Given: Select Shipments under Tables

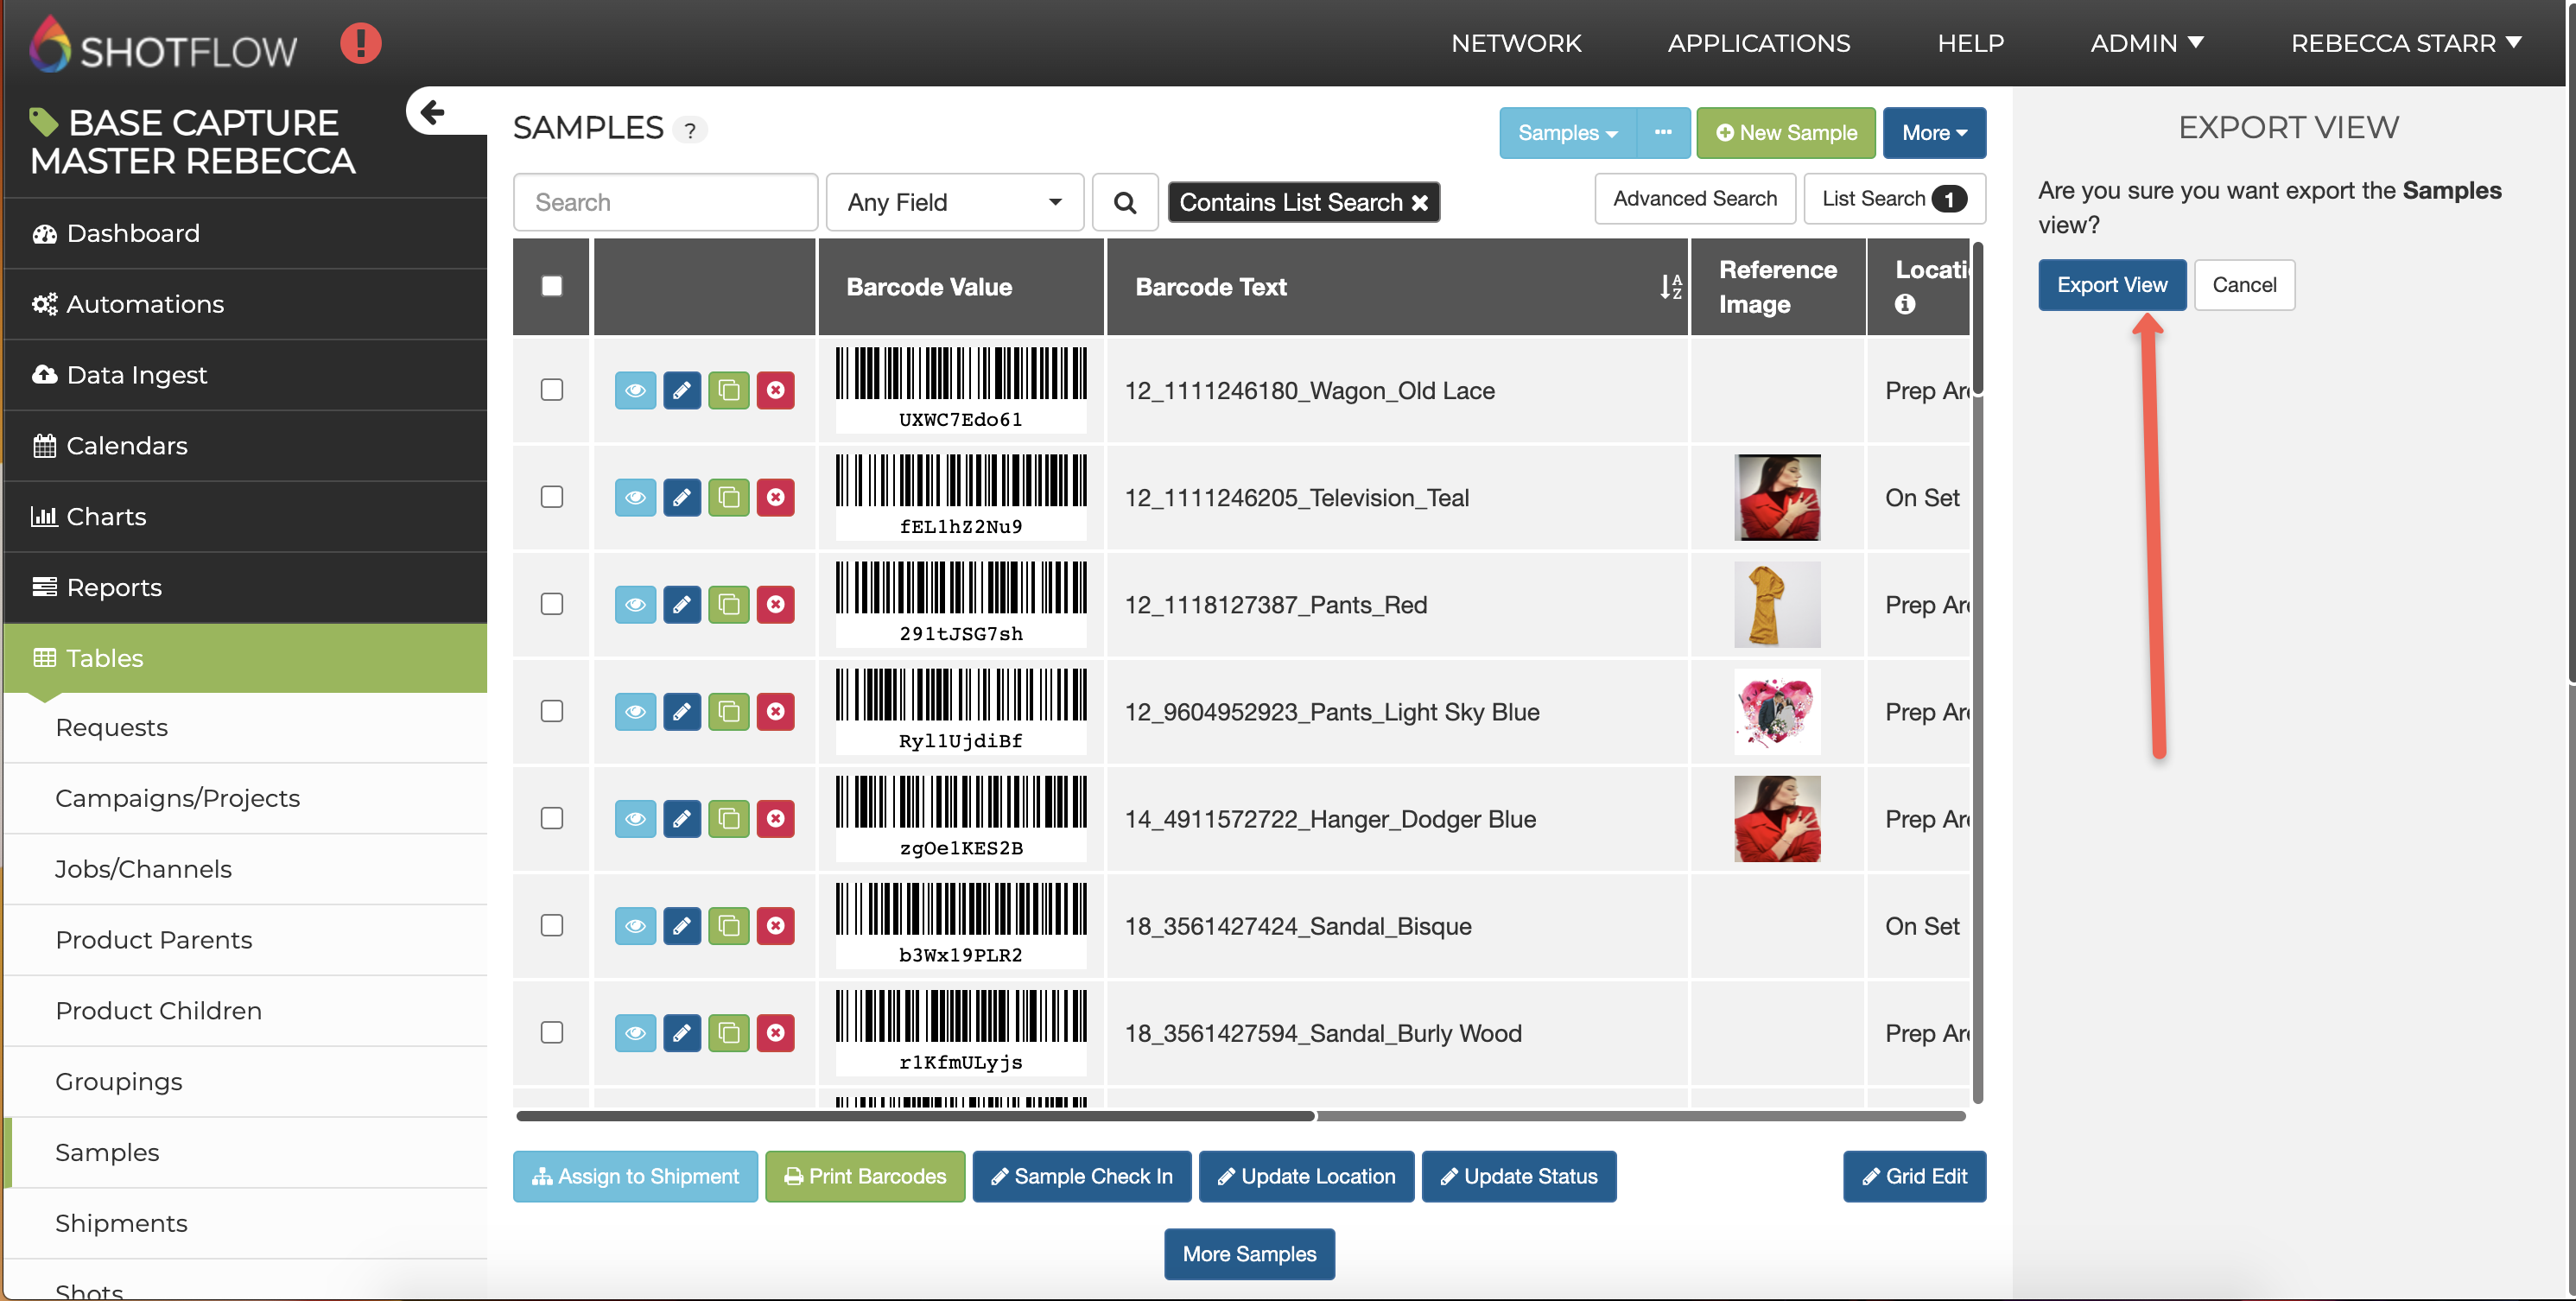Looking at the screenshot, I should [x=121, y=1223].
